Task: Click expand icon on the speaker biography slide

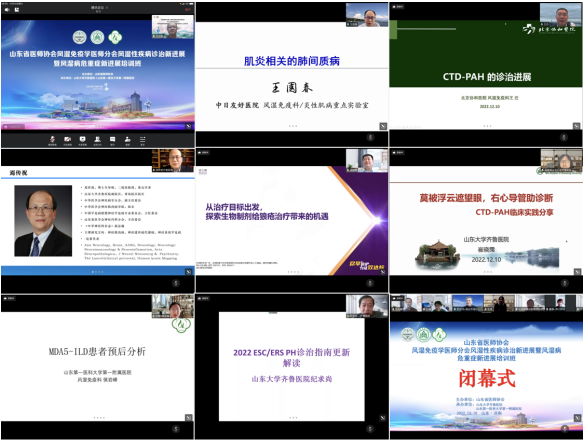Action: tap(189, 272)
